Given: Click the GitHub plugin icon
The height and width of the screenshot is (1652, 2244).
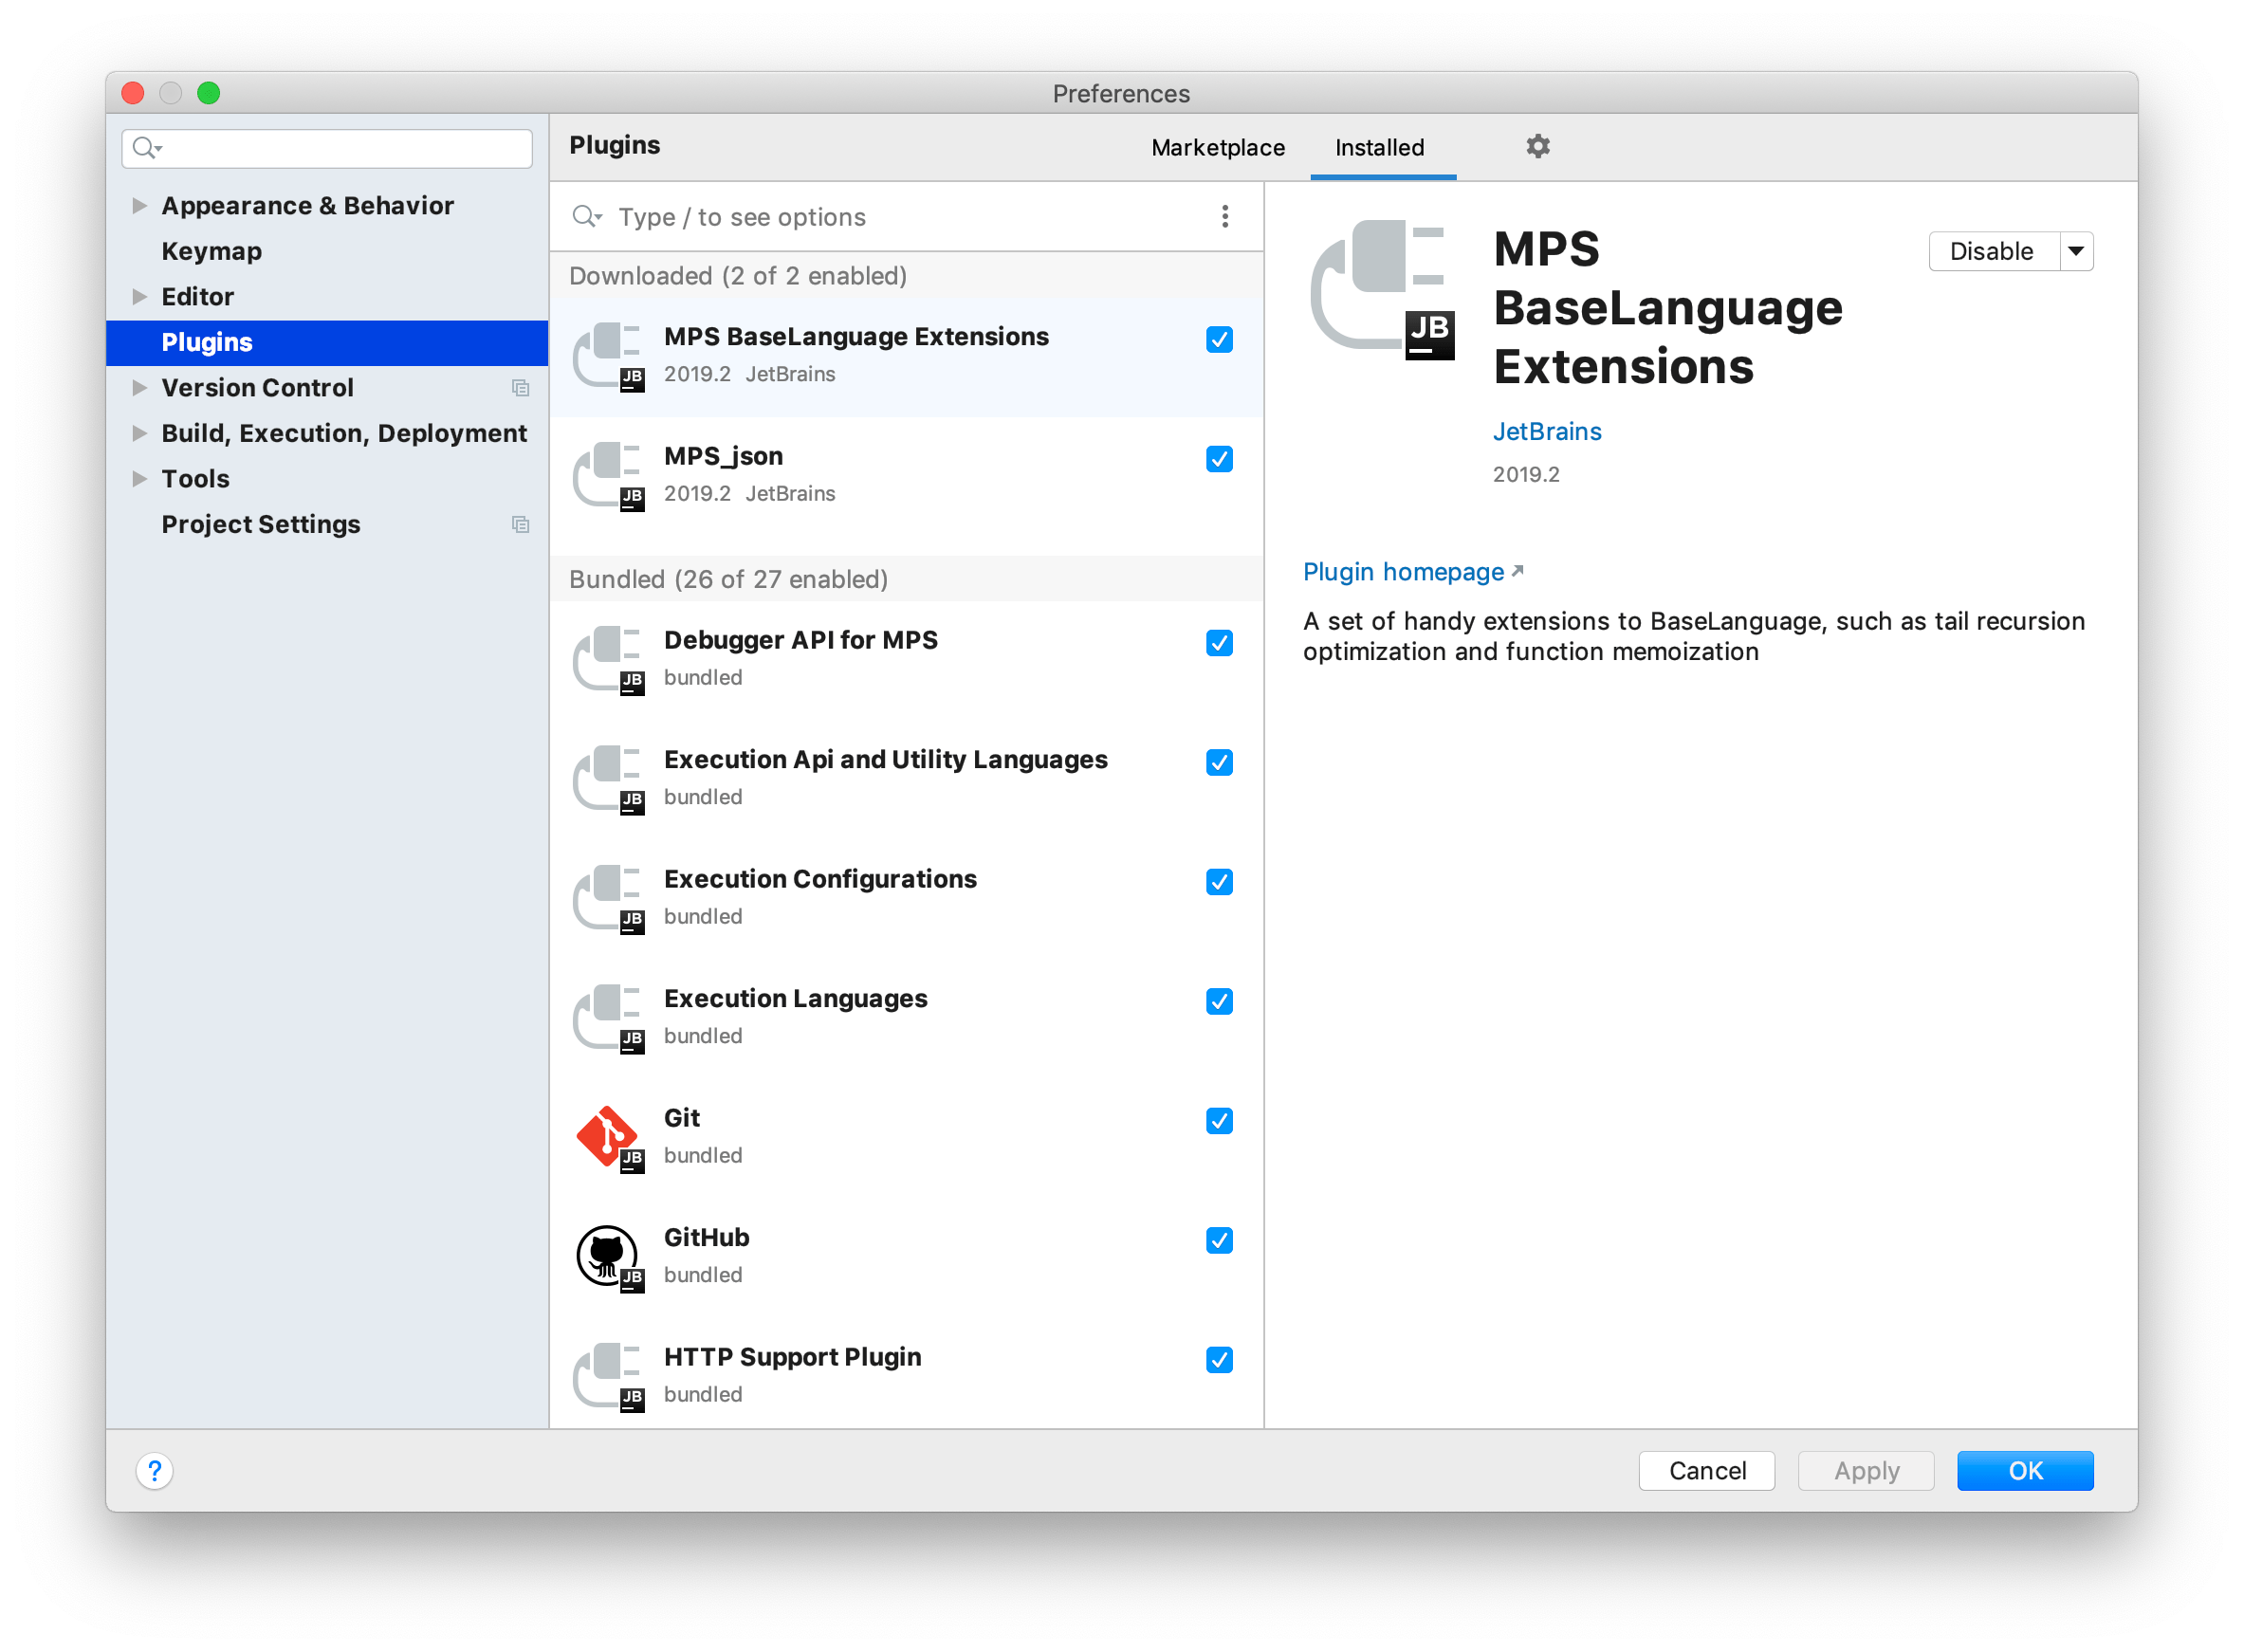Looking at the screenshot, I should coord(608,1257).
